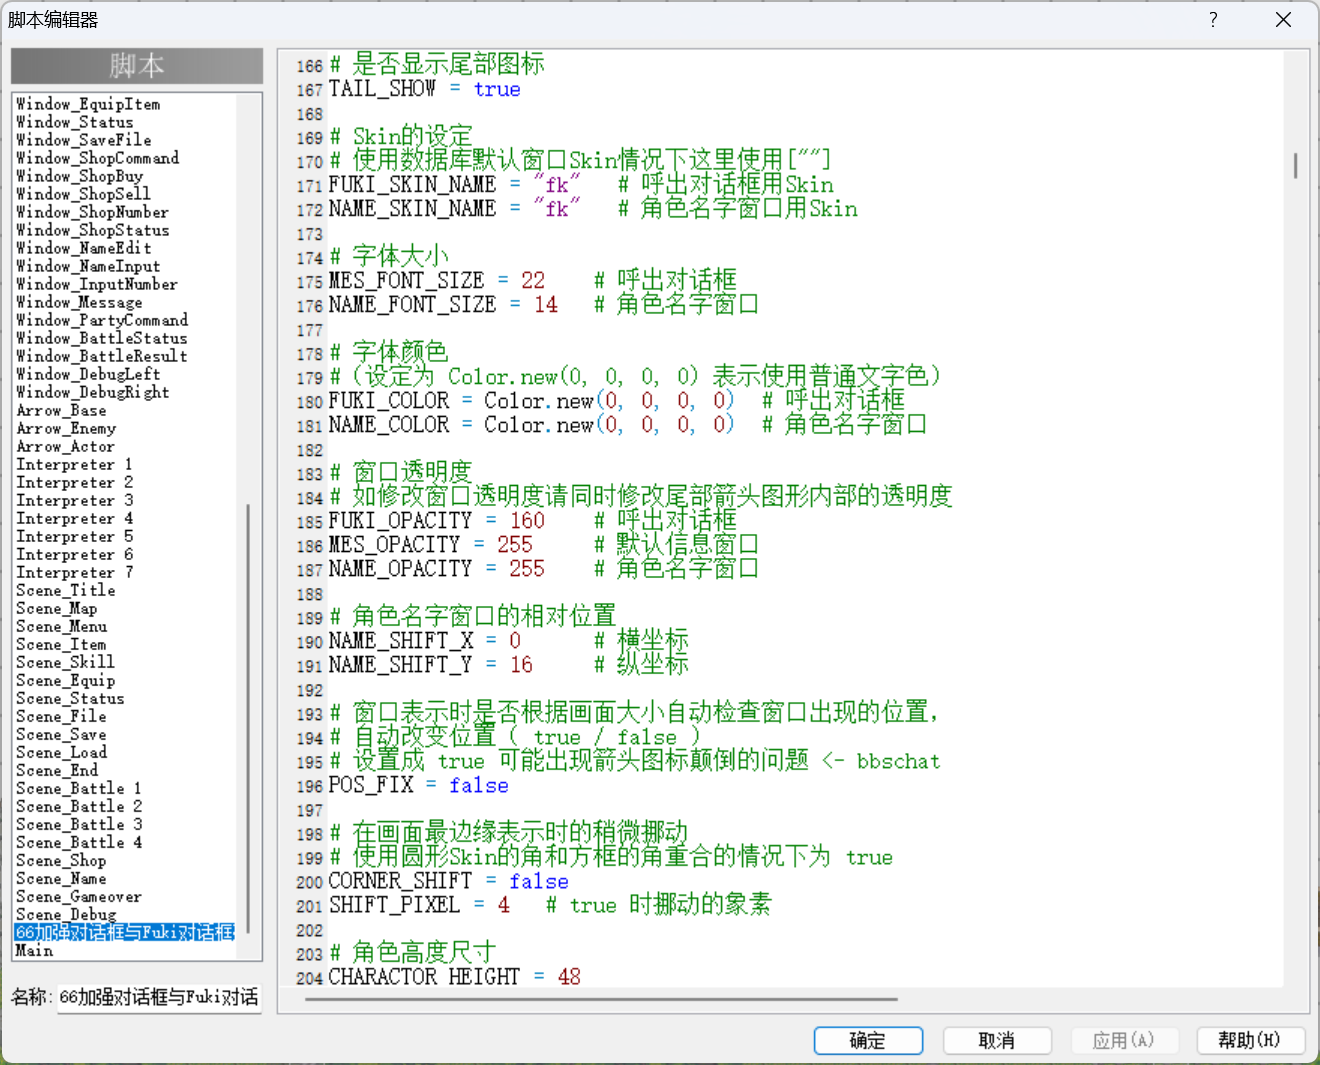This screenshot has height=1065, width=1320.
Task: Select Arrow_Actor script
Action: (x=65, y=446)
